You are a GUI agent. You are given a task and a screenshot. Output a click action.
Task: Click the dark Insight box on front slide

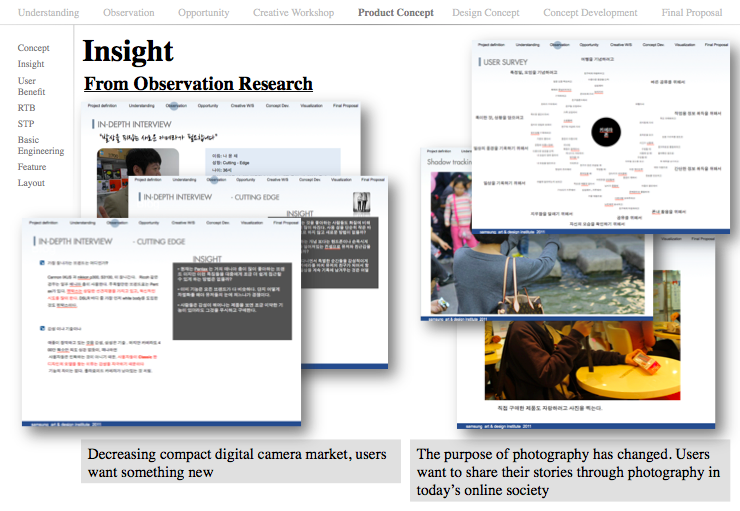(x=232, y=301)
